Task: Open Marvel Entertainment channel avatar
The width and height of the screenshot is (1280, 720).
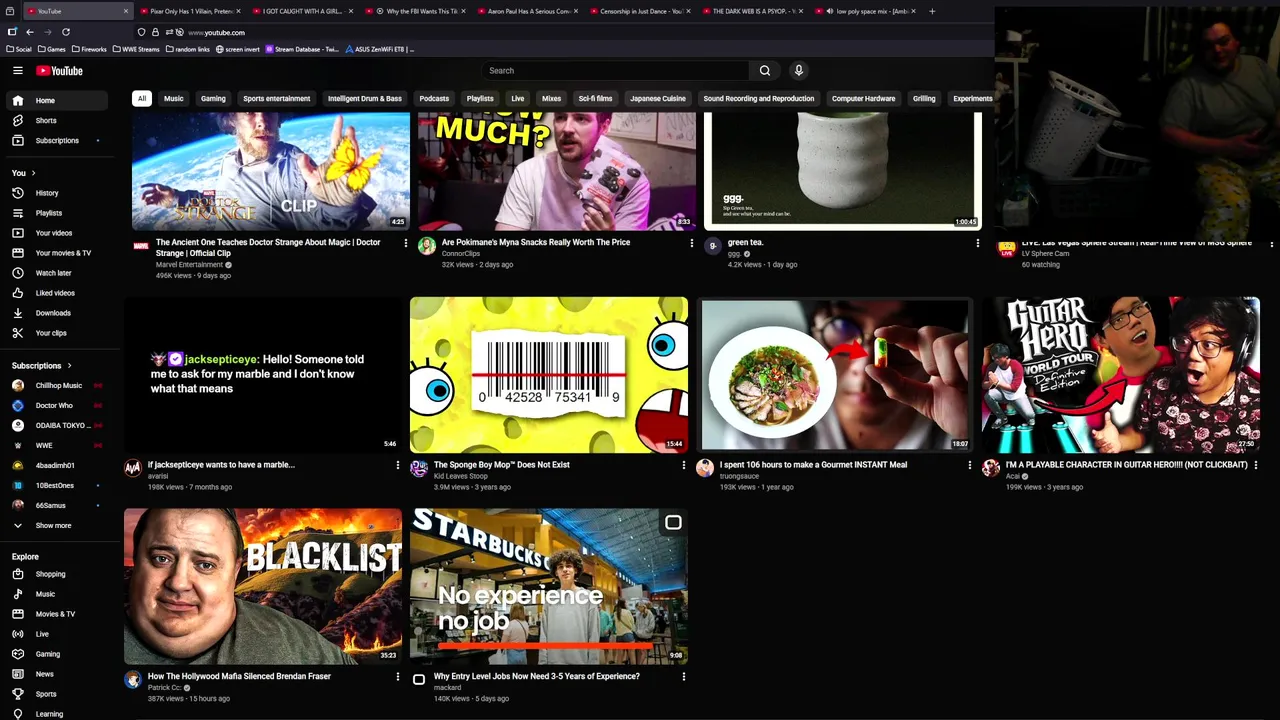Action: click(141, 246)
